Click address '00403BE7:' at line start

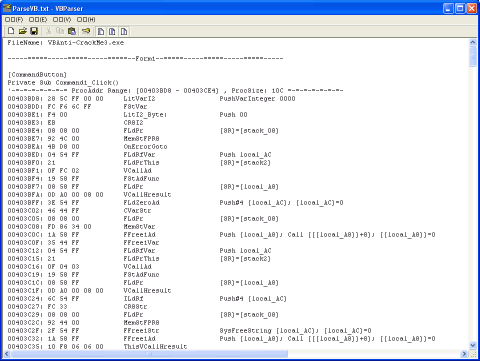pyautogui.click(x=25, y=139)
